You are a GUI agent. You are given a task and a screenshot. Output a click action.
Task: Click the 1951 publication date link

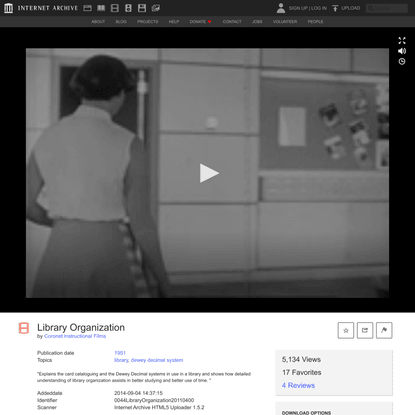pyautogui.click(x=120, y=353)
